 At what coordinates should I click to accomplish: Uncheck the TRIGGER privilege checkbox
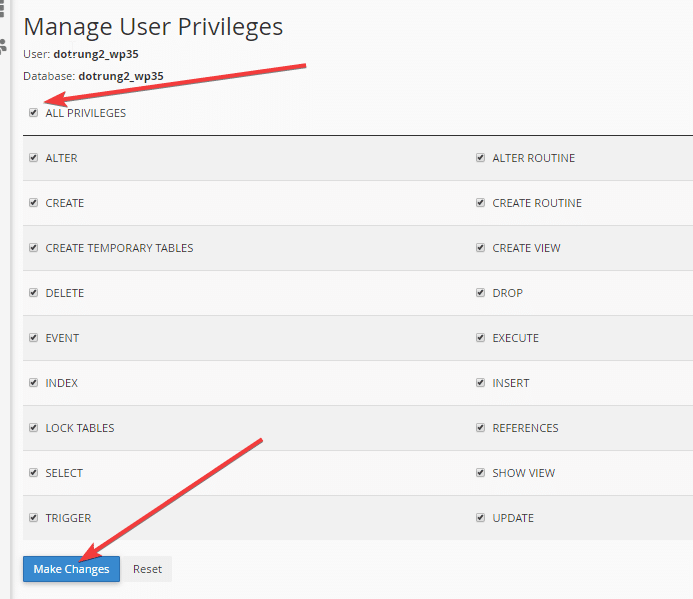(x=34, y=518)
